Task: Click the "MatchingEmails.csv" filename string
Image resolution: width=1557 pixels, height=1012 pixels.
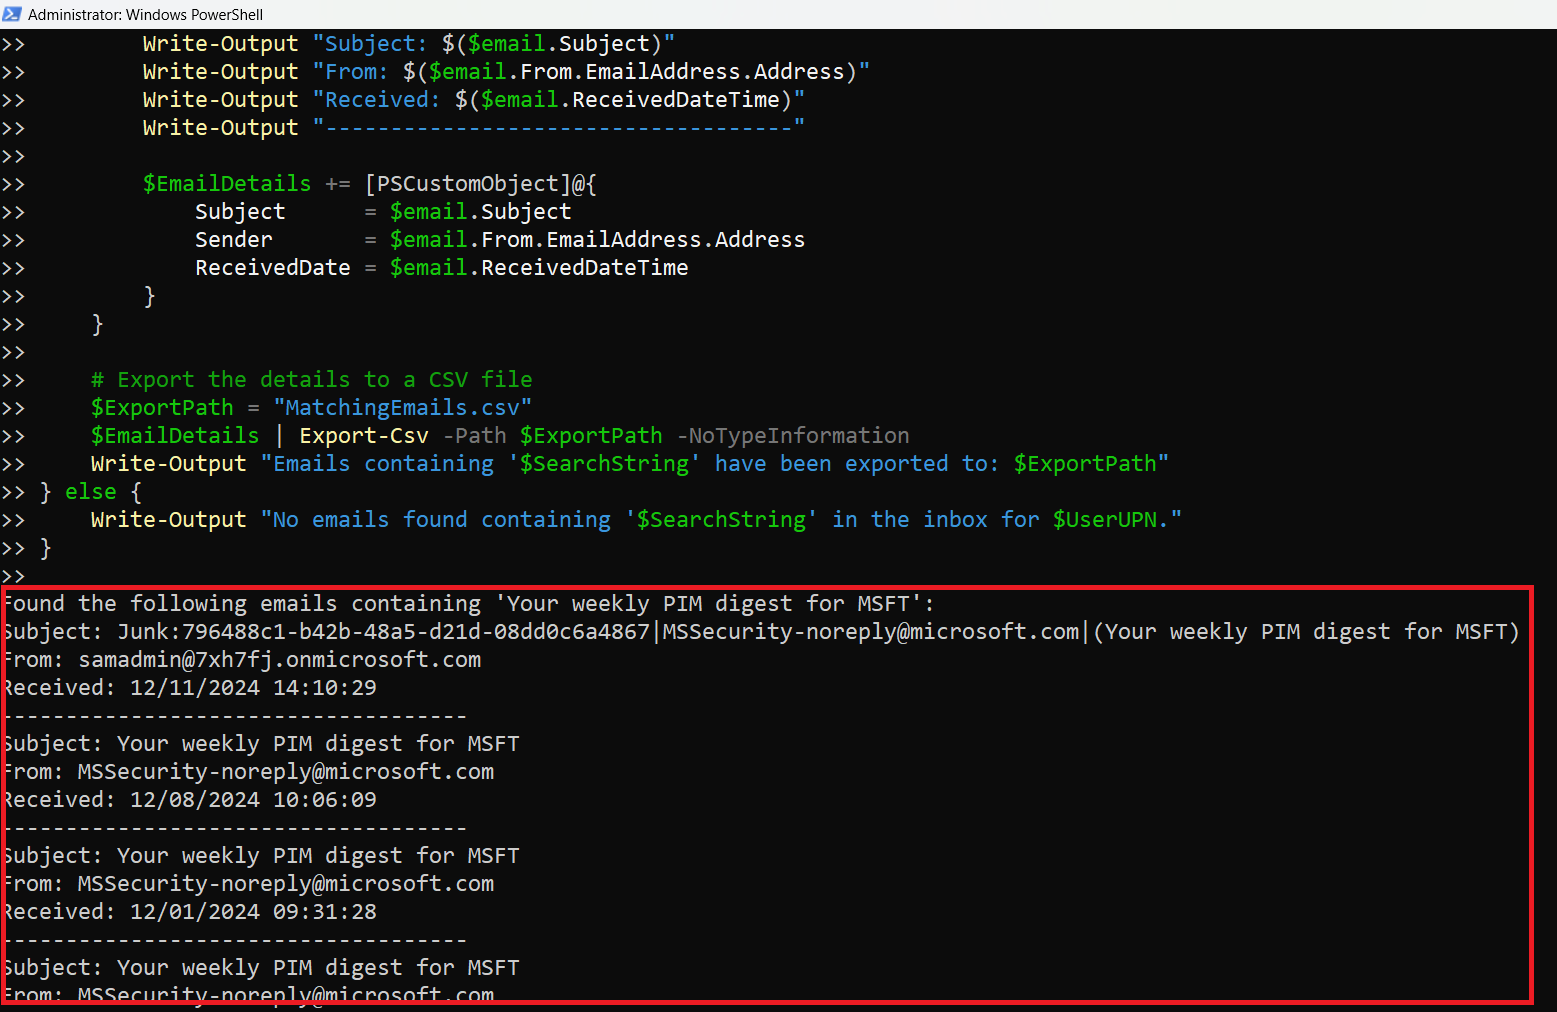Action: (402, 408)
